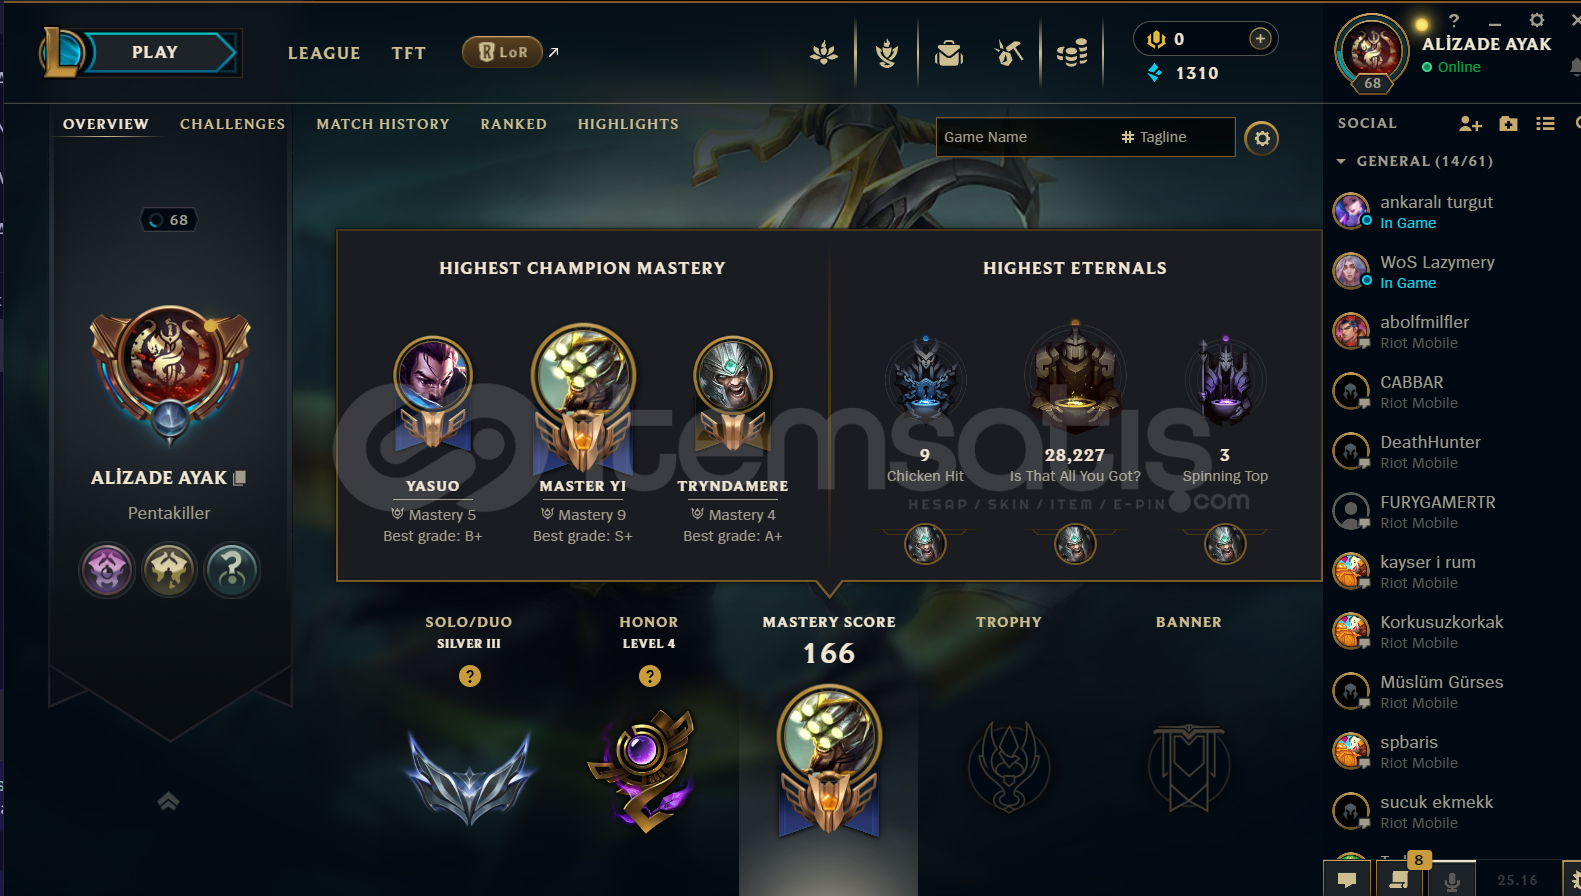Click the plus button to purchase RP

1260,39
